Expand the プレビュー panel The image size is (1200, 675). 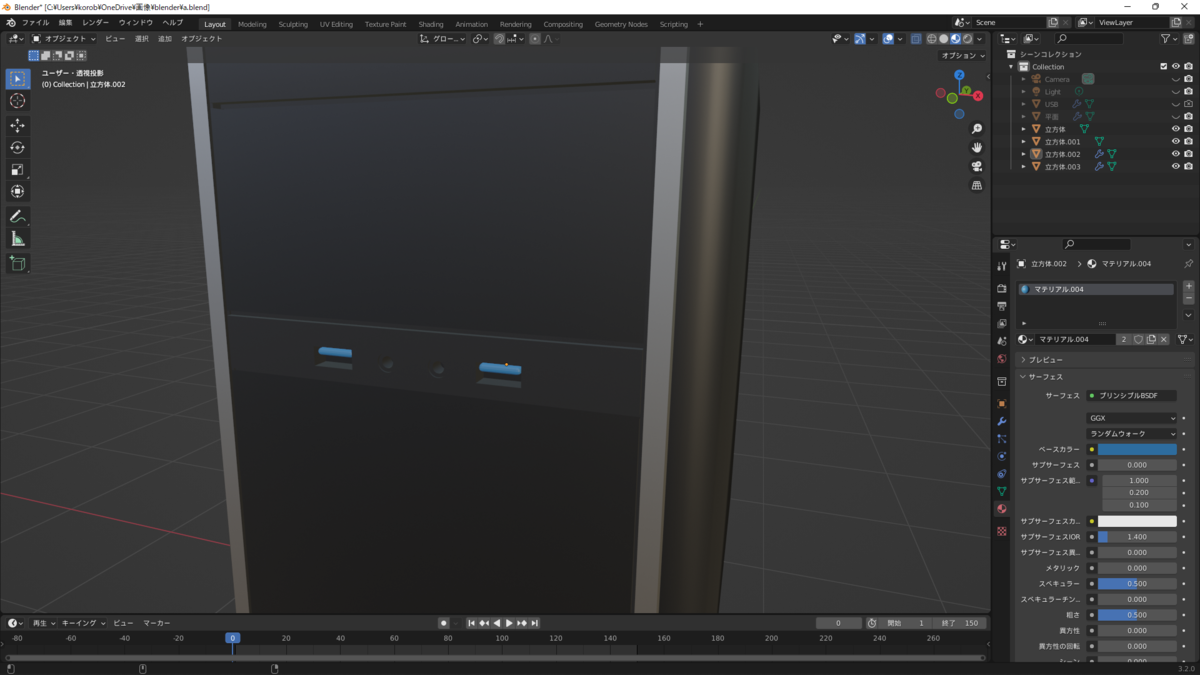tap(1045, 360)
